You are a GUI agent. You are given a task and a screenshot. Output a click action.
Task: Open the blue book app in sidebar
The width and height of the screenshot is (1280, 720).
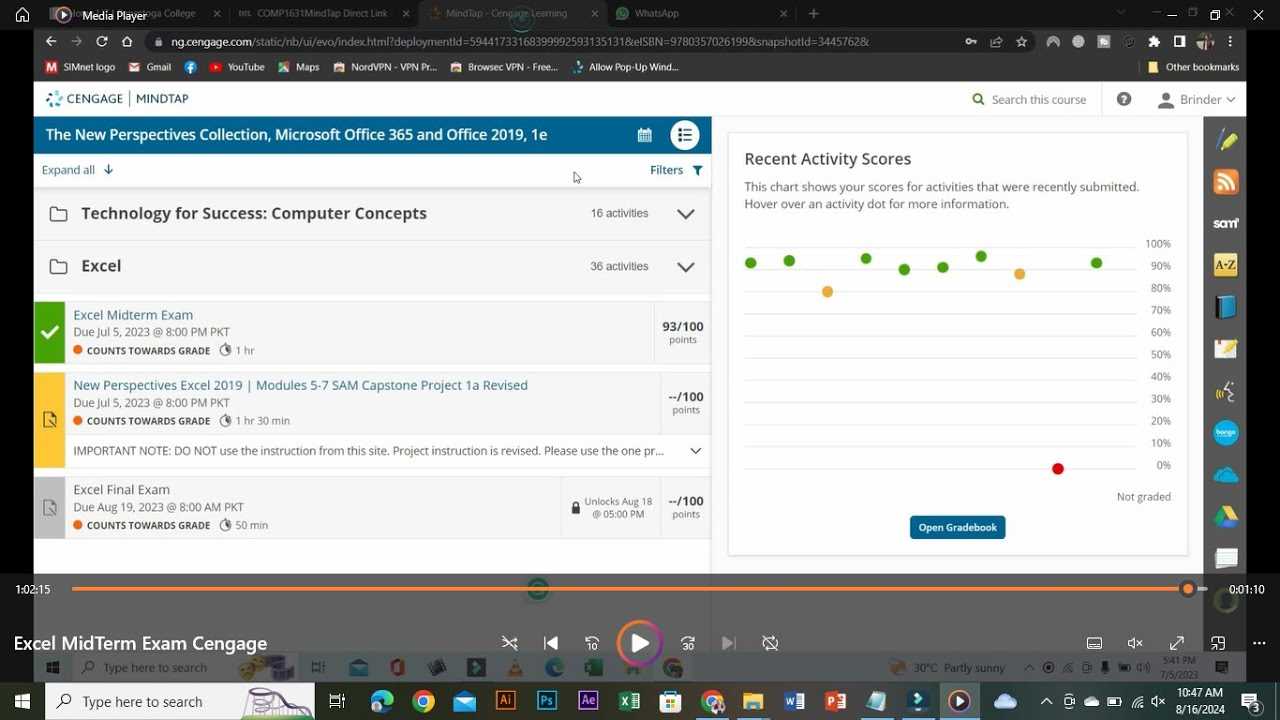(x=1226, y=307)
